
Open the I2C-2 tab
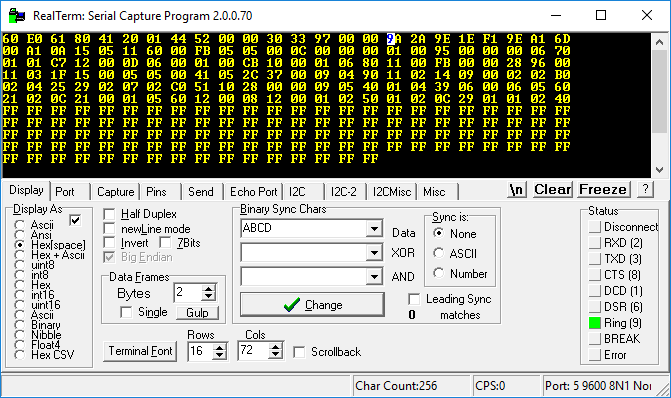coord(344,192)
